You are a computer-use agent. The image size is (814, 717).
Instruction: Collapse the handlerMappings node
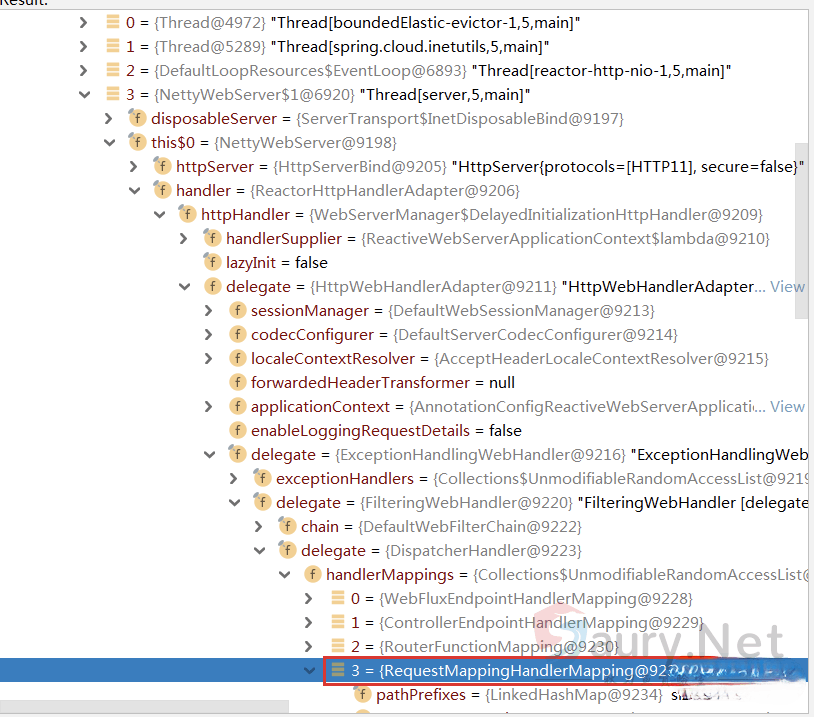(x=284, y=575)
